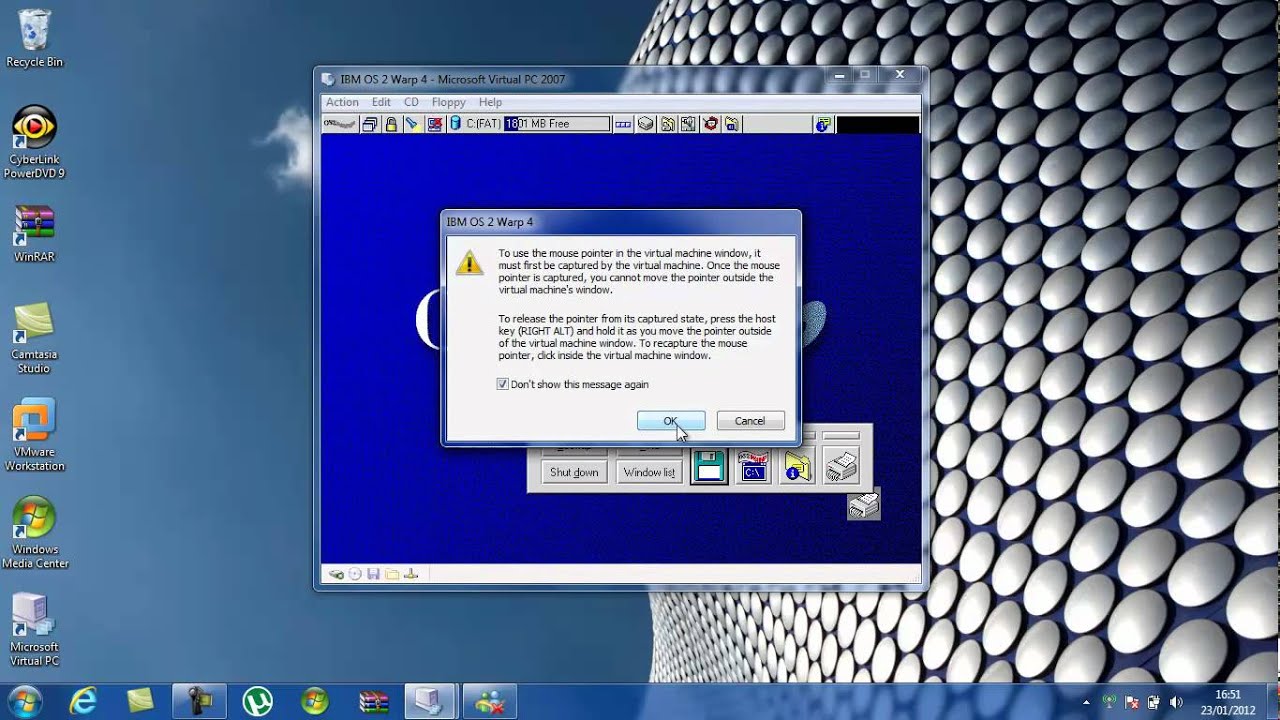Viewport: 1280px width, 720px height.
Task: Open the Edit menu
Action: [381, 102]
